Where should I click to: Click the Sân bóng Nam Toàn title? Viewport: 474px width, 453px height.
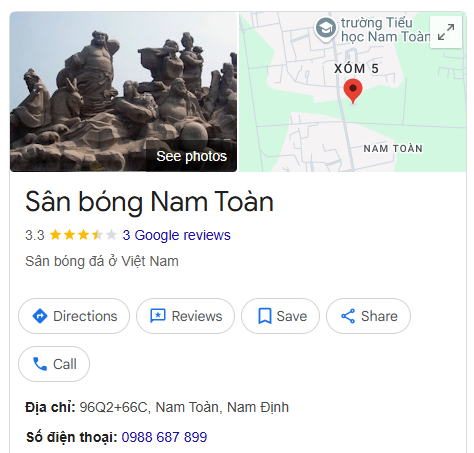click(x=149, y=202)
